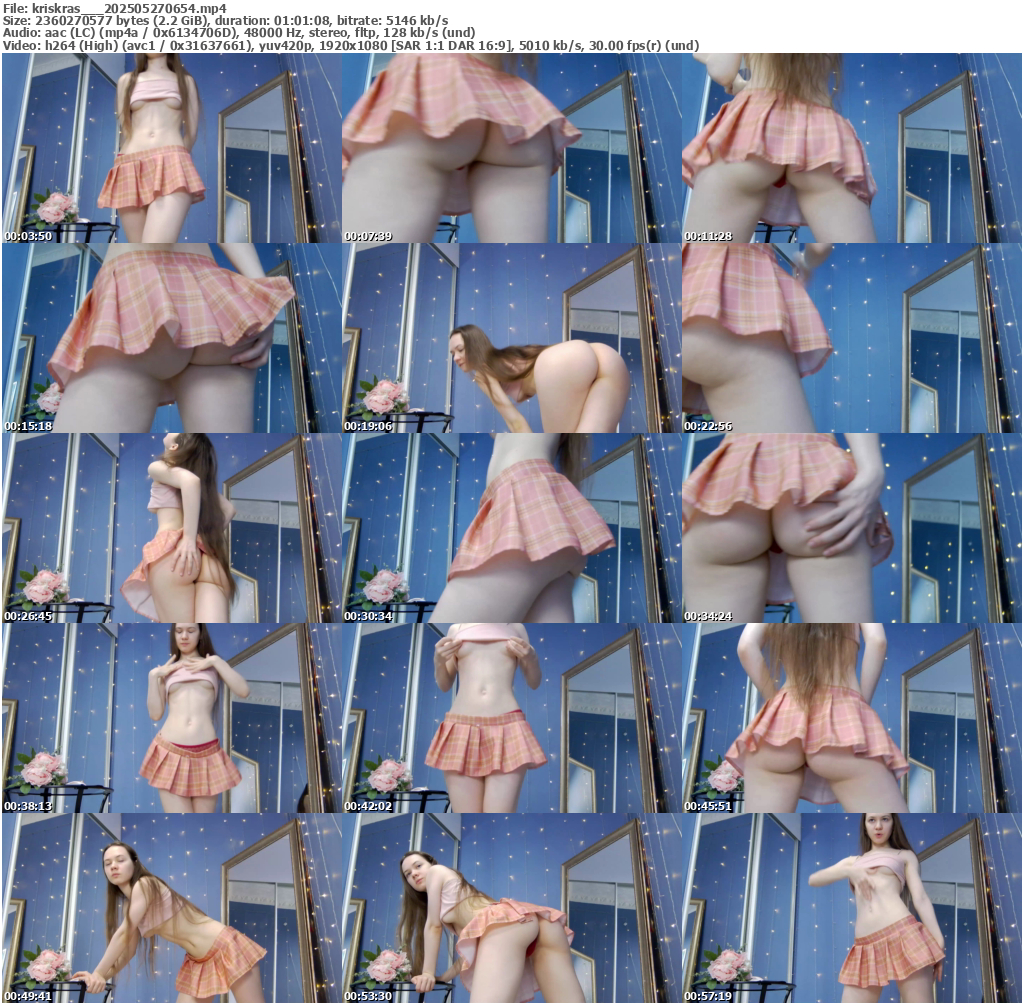Select the thumbnail timestamped 00:26:45
Image resolution: width=1024 pixels, height=1003 pixels.
click(x=172, y=528)
